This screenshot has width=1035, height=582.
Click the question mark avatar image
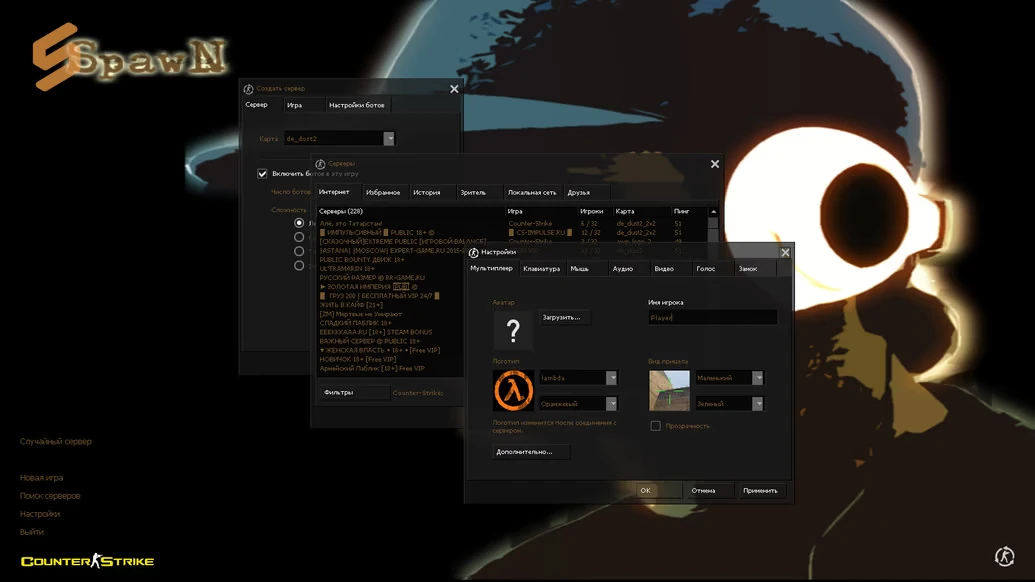(513, 330)
